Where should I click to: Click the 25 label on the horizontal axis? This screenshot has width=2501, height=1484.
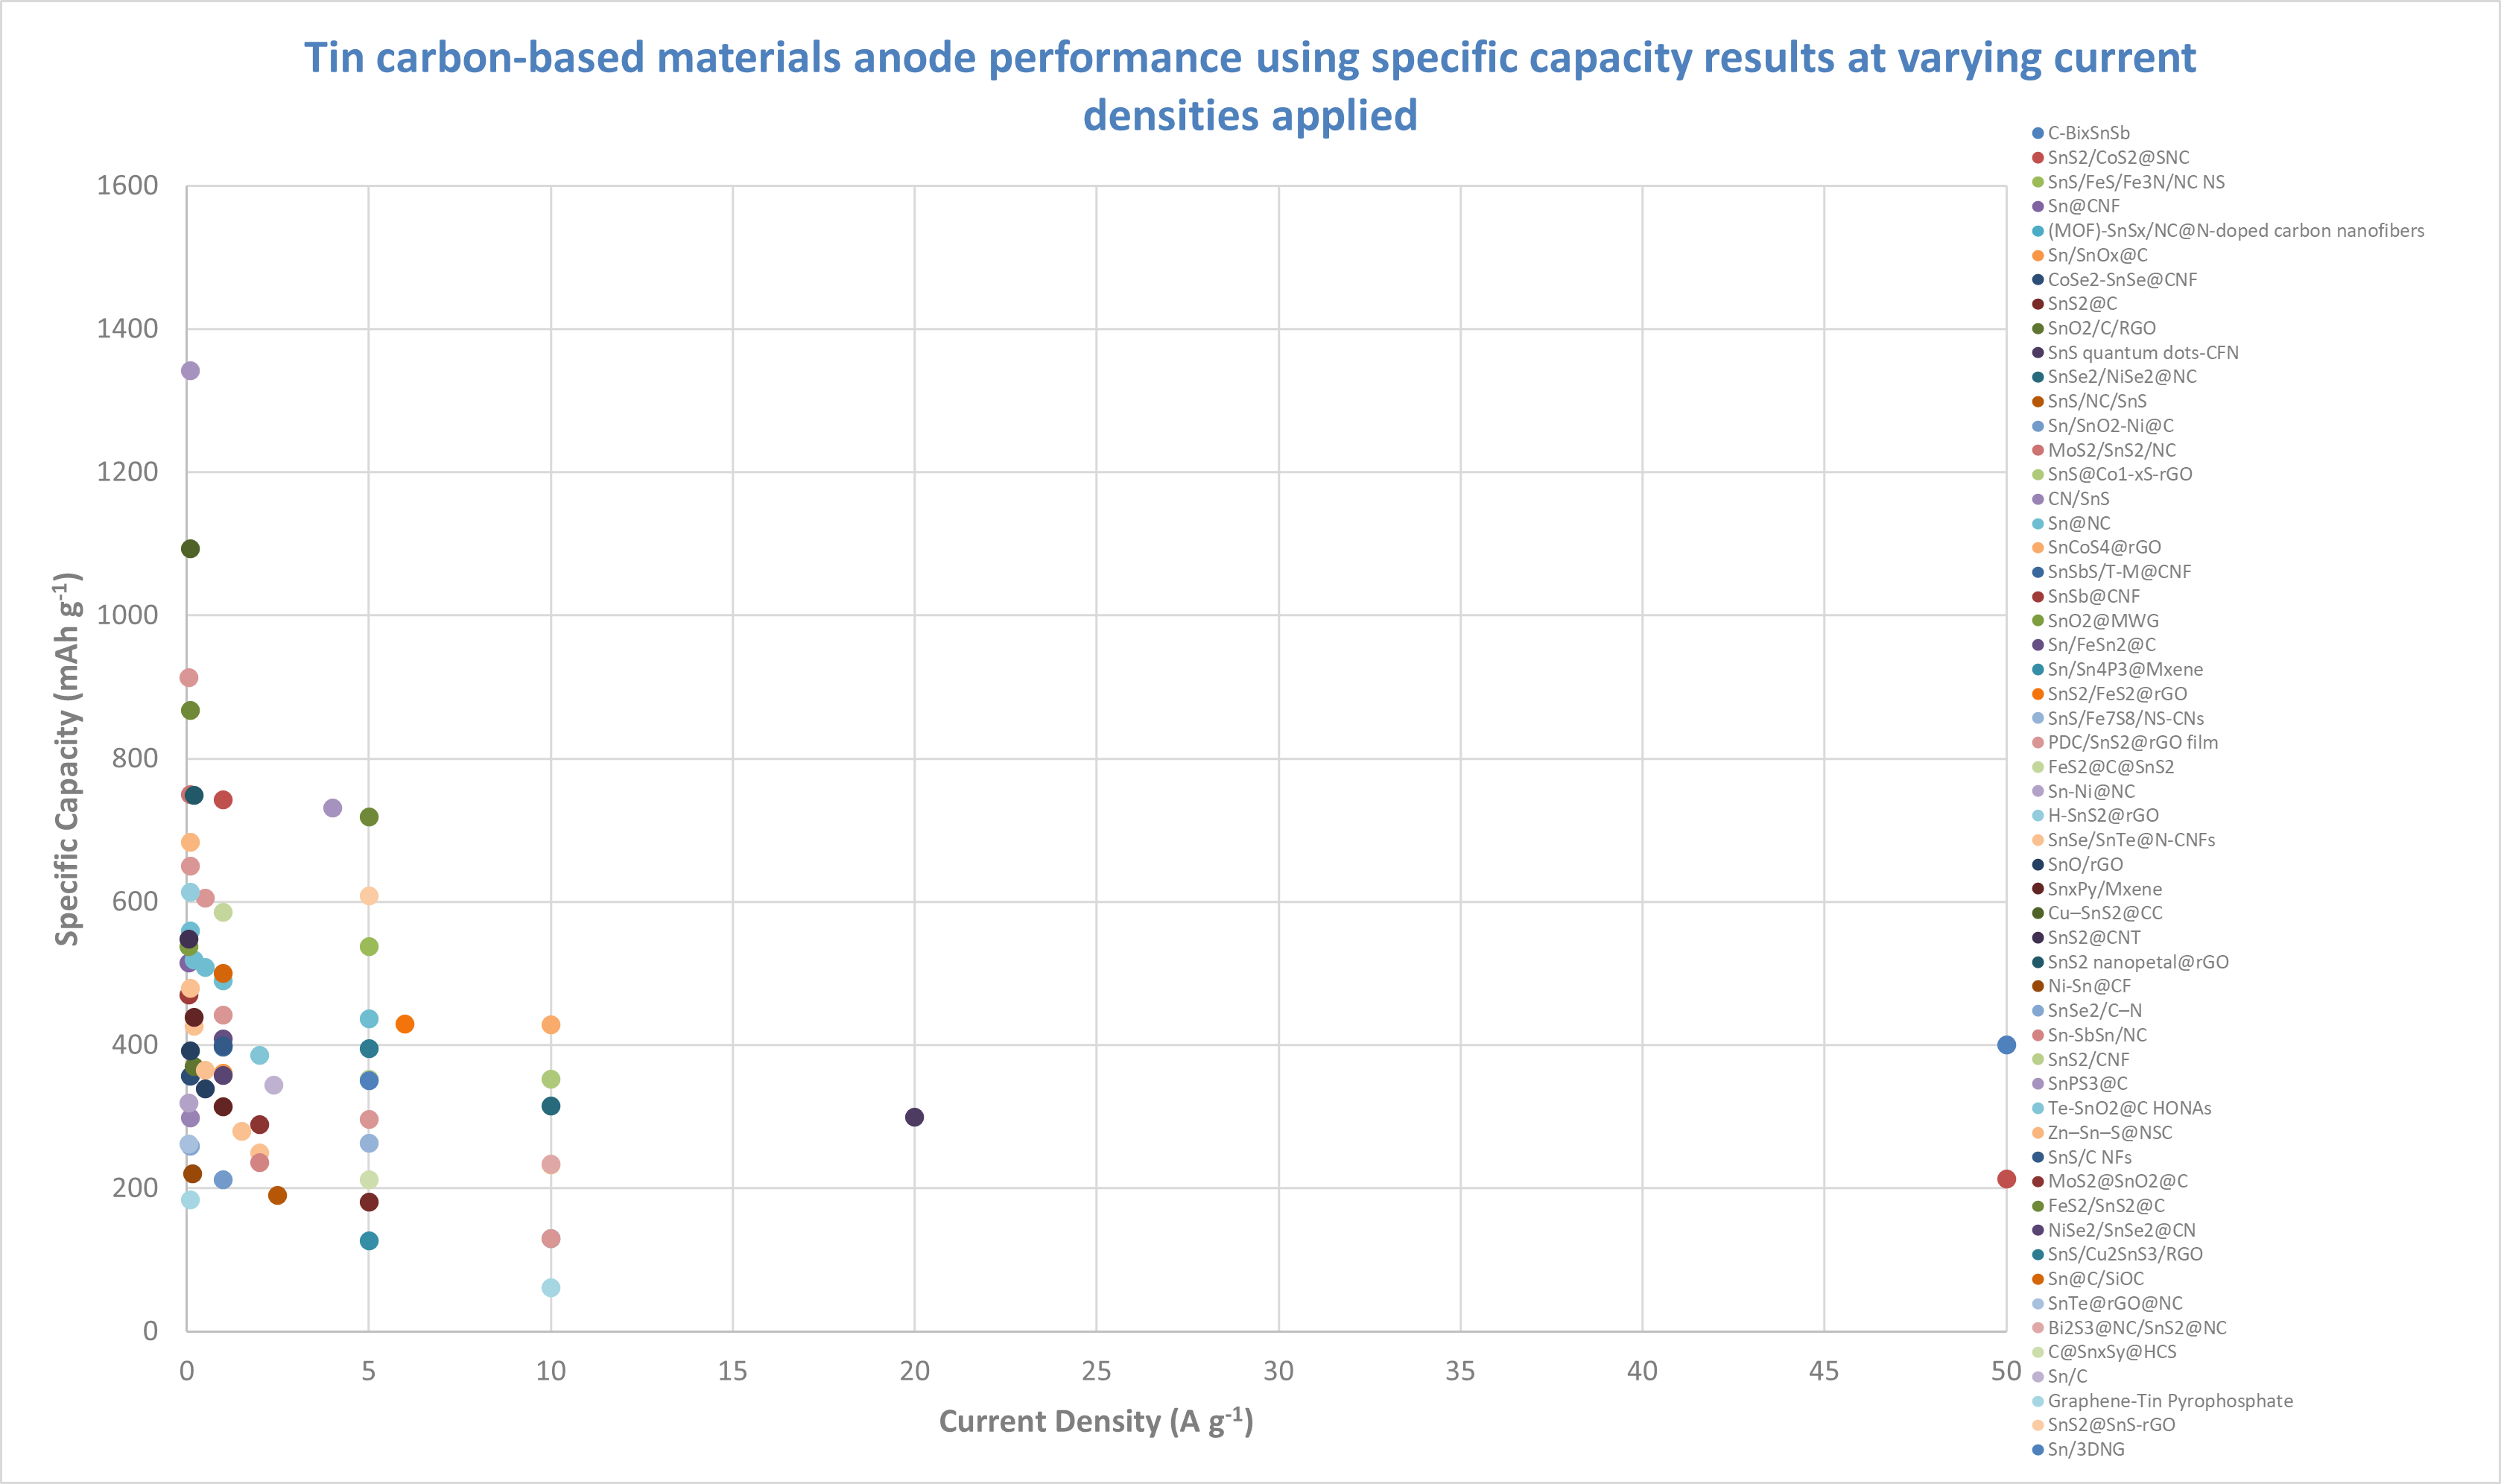pos(1096,1371)
